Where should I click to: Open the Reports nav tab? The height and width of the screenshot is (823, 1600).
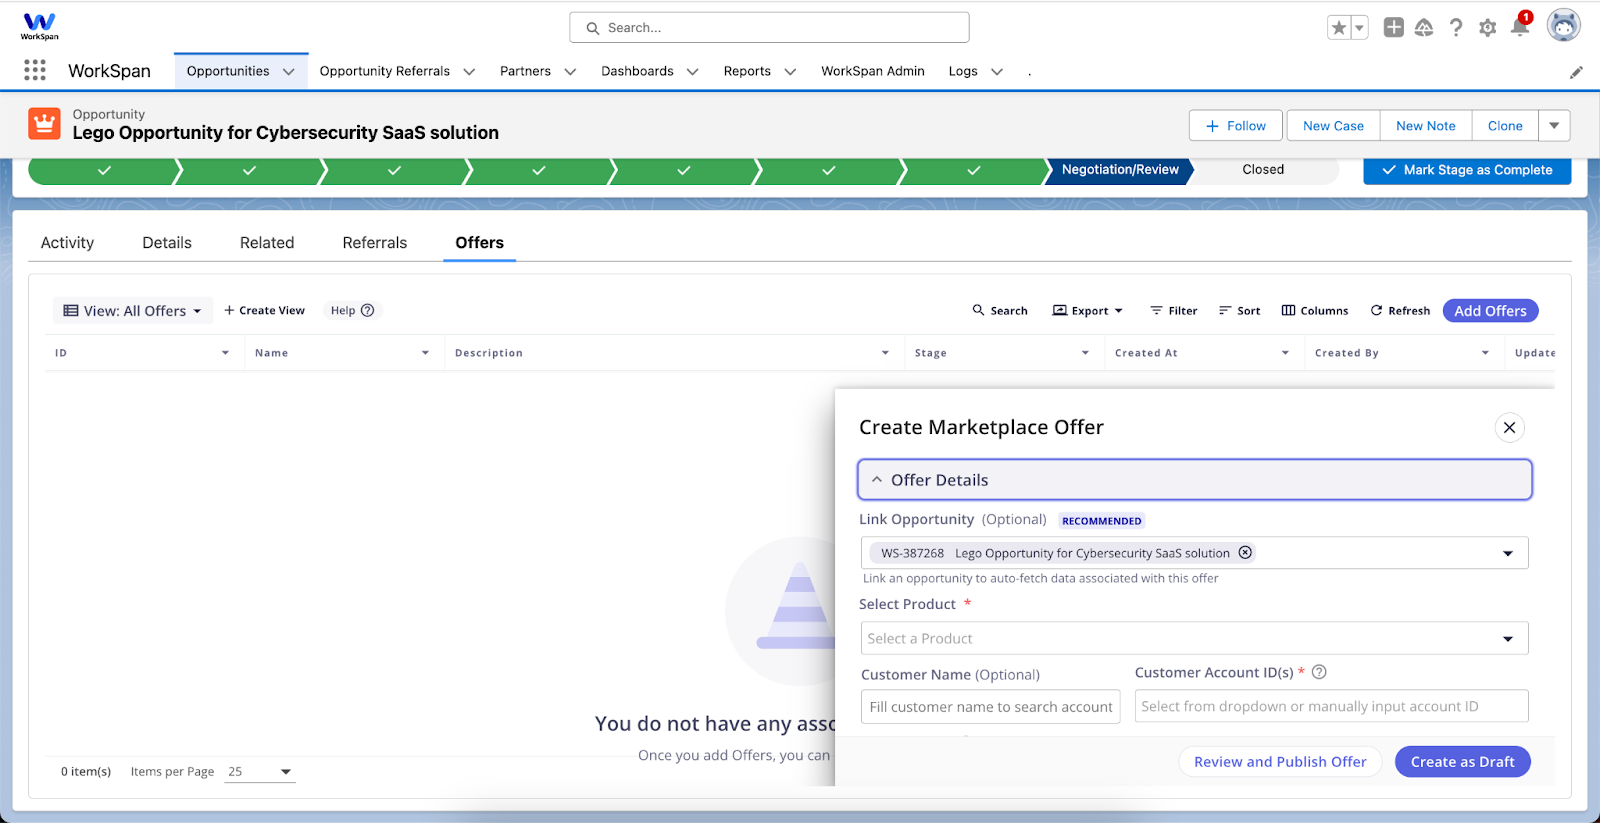pyautogui.click(x=747, y=71)
